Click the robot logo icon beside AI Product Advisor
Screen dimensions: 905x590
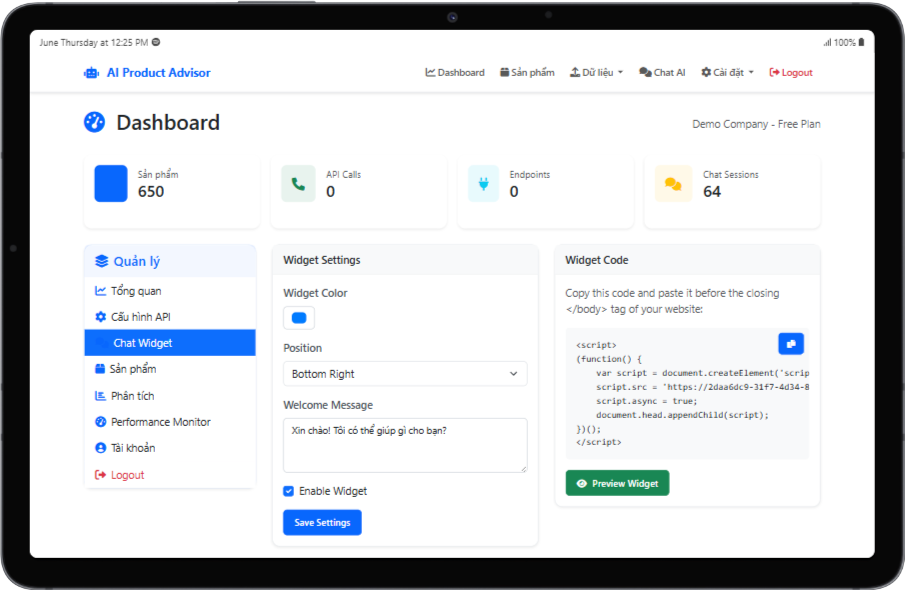(92, 73)
